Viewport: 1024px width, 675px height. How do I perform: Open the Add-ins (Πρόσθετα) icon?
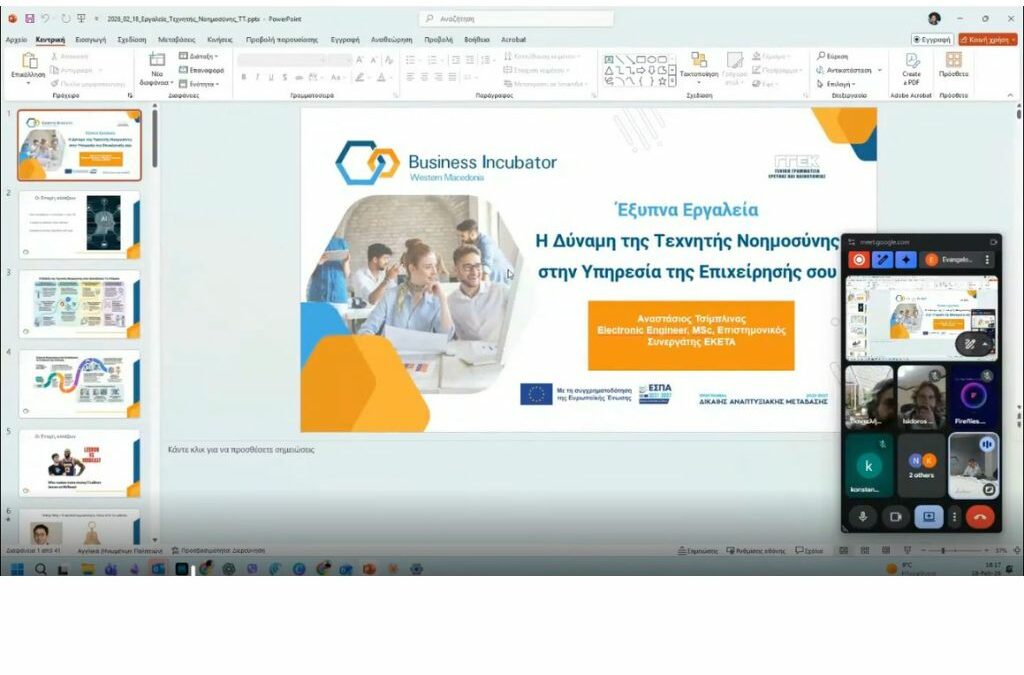[953, 63]
